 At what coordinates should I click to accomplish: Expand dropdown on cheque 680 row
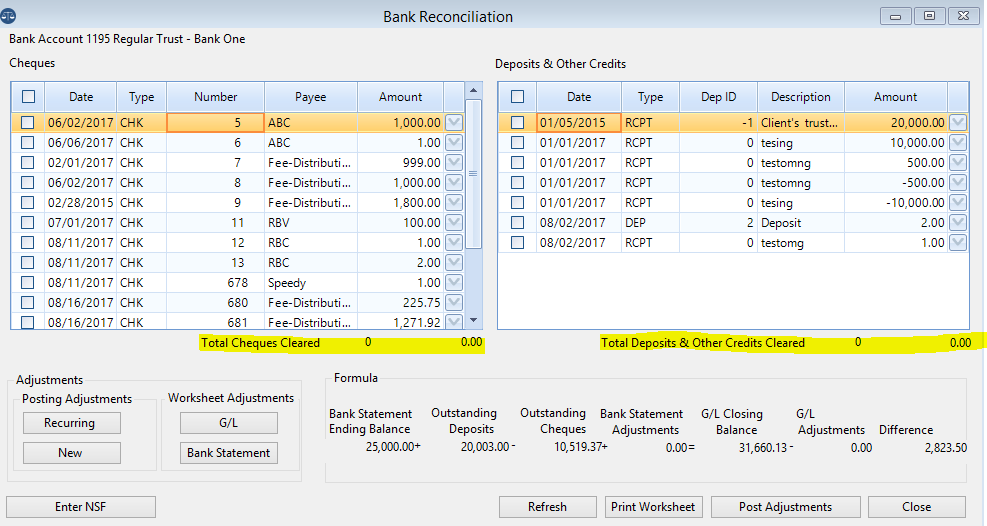pos(454,303)
